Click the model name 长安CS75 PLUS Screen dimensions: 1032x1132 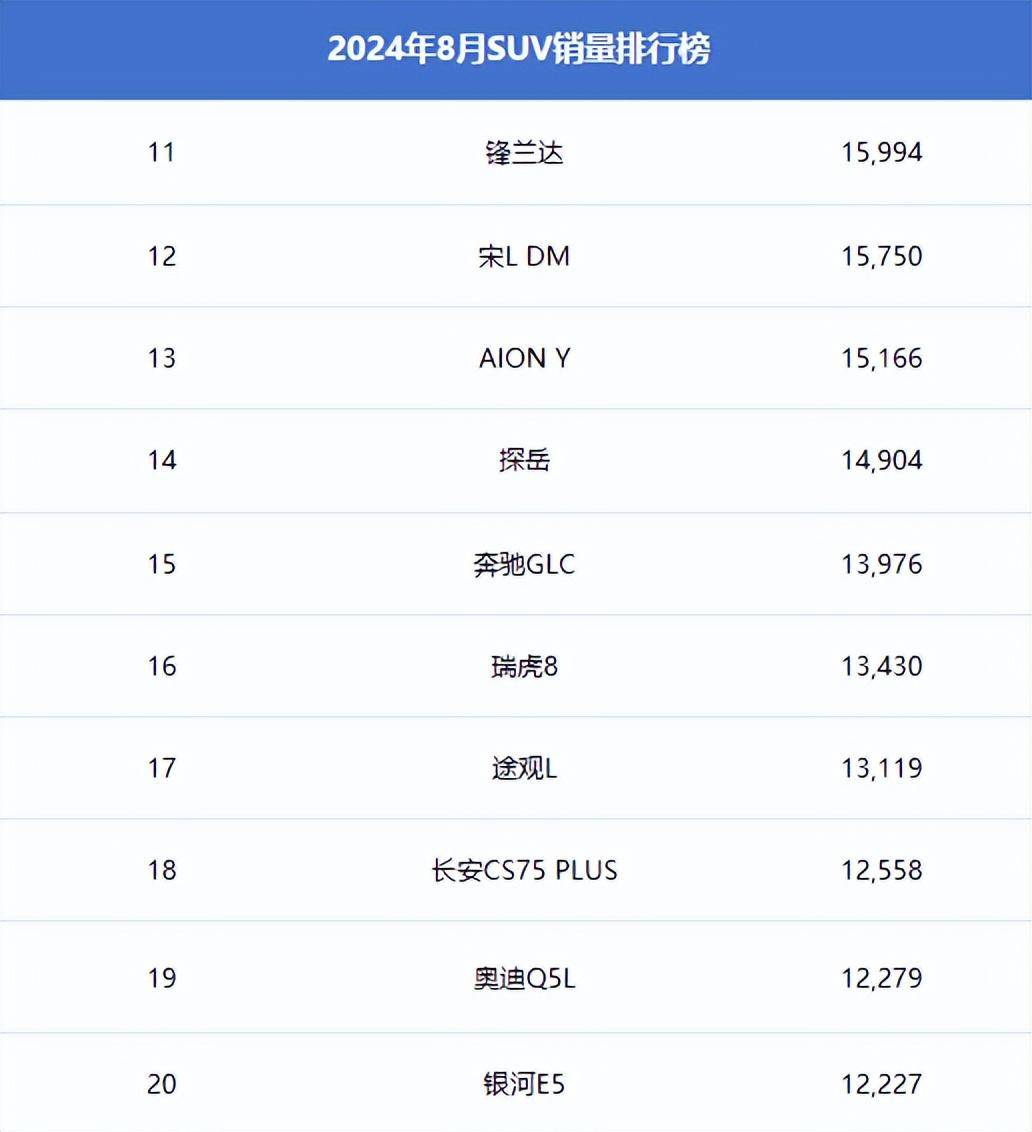click(524, 870)
